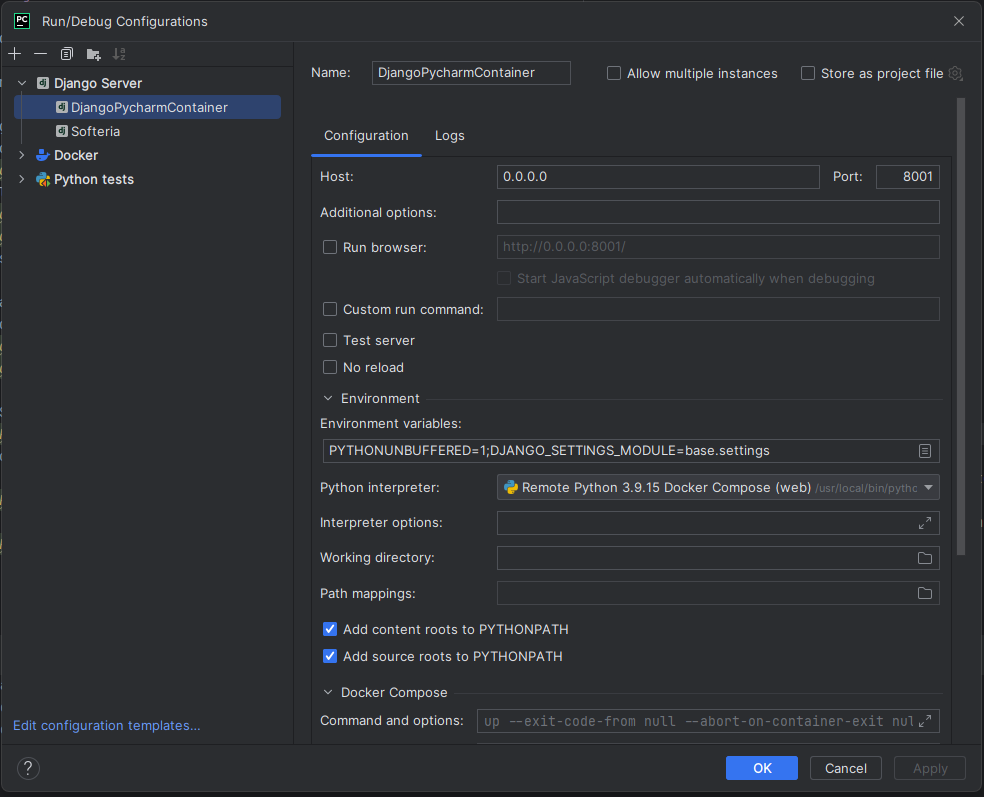984x797 pixels.
Task: Click the Remove Configuration minus icon
Action: pyautogui.click(x=40, y=54)
